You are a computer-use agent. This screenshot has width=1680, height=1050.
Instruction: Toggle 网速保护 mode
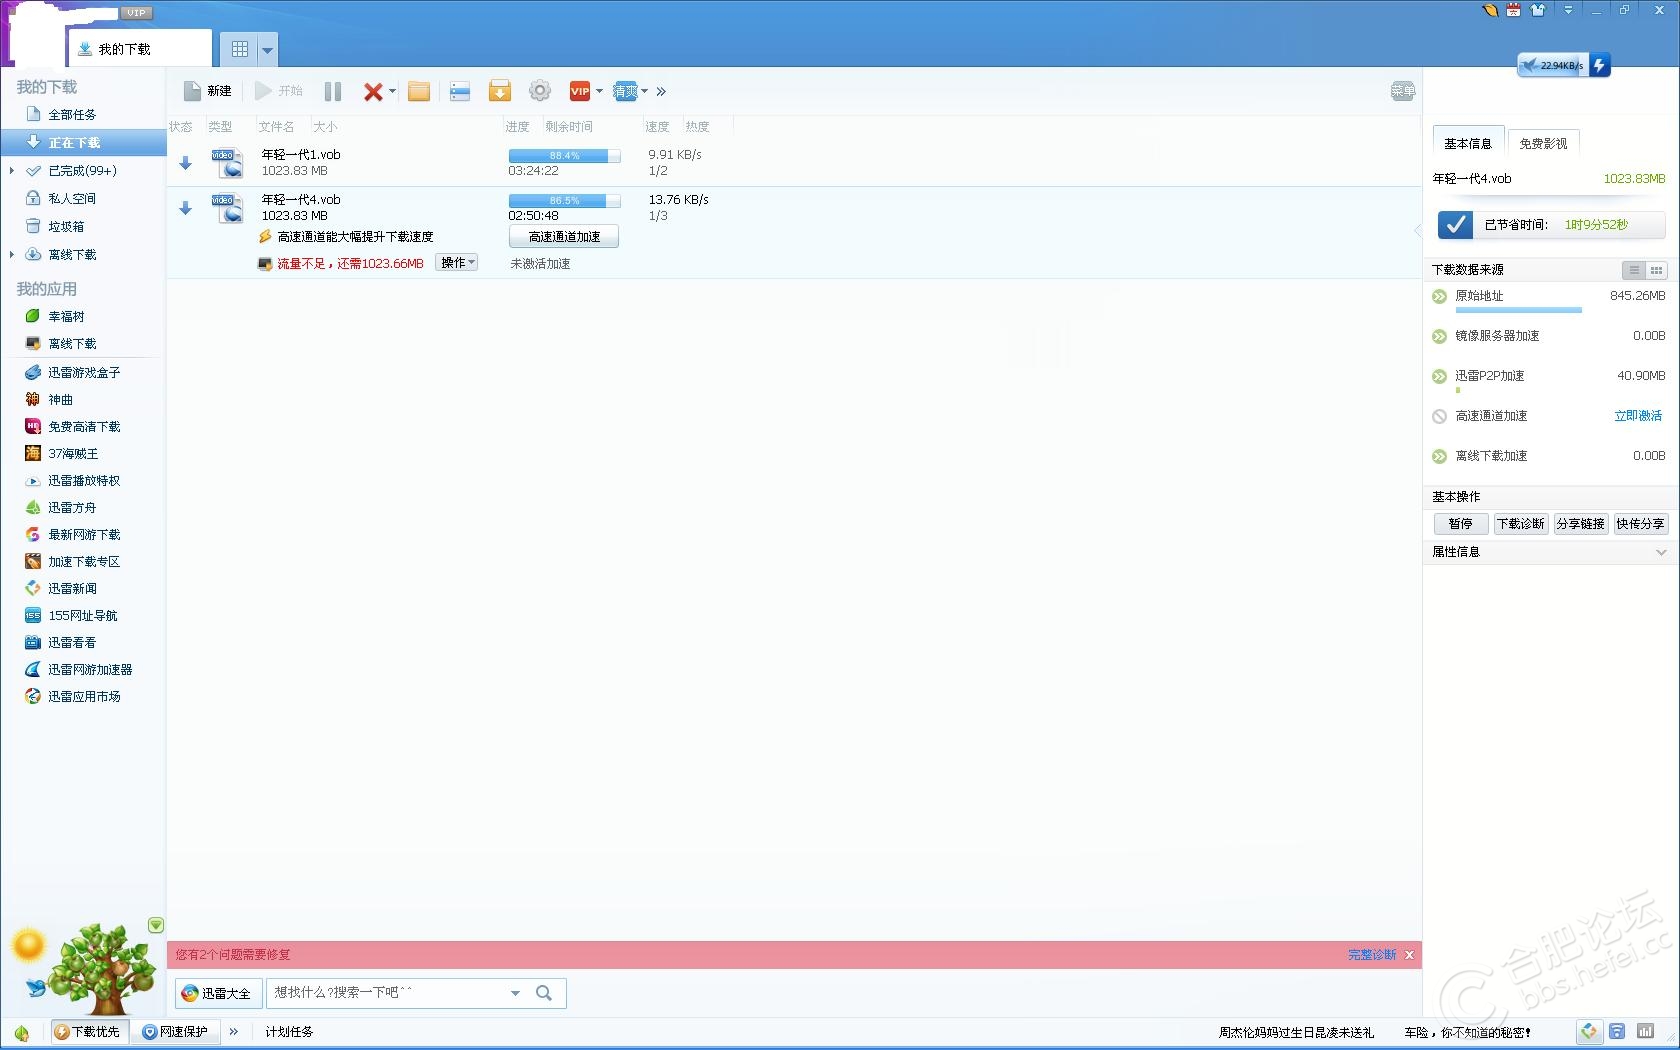175,1032
